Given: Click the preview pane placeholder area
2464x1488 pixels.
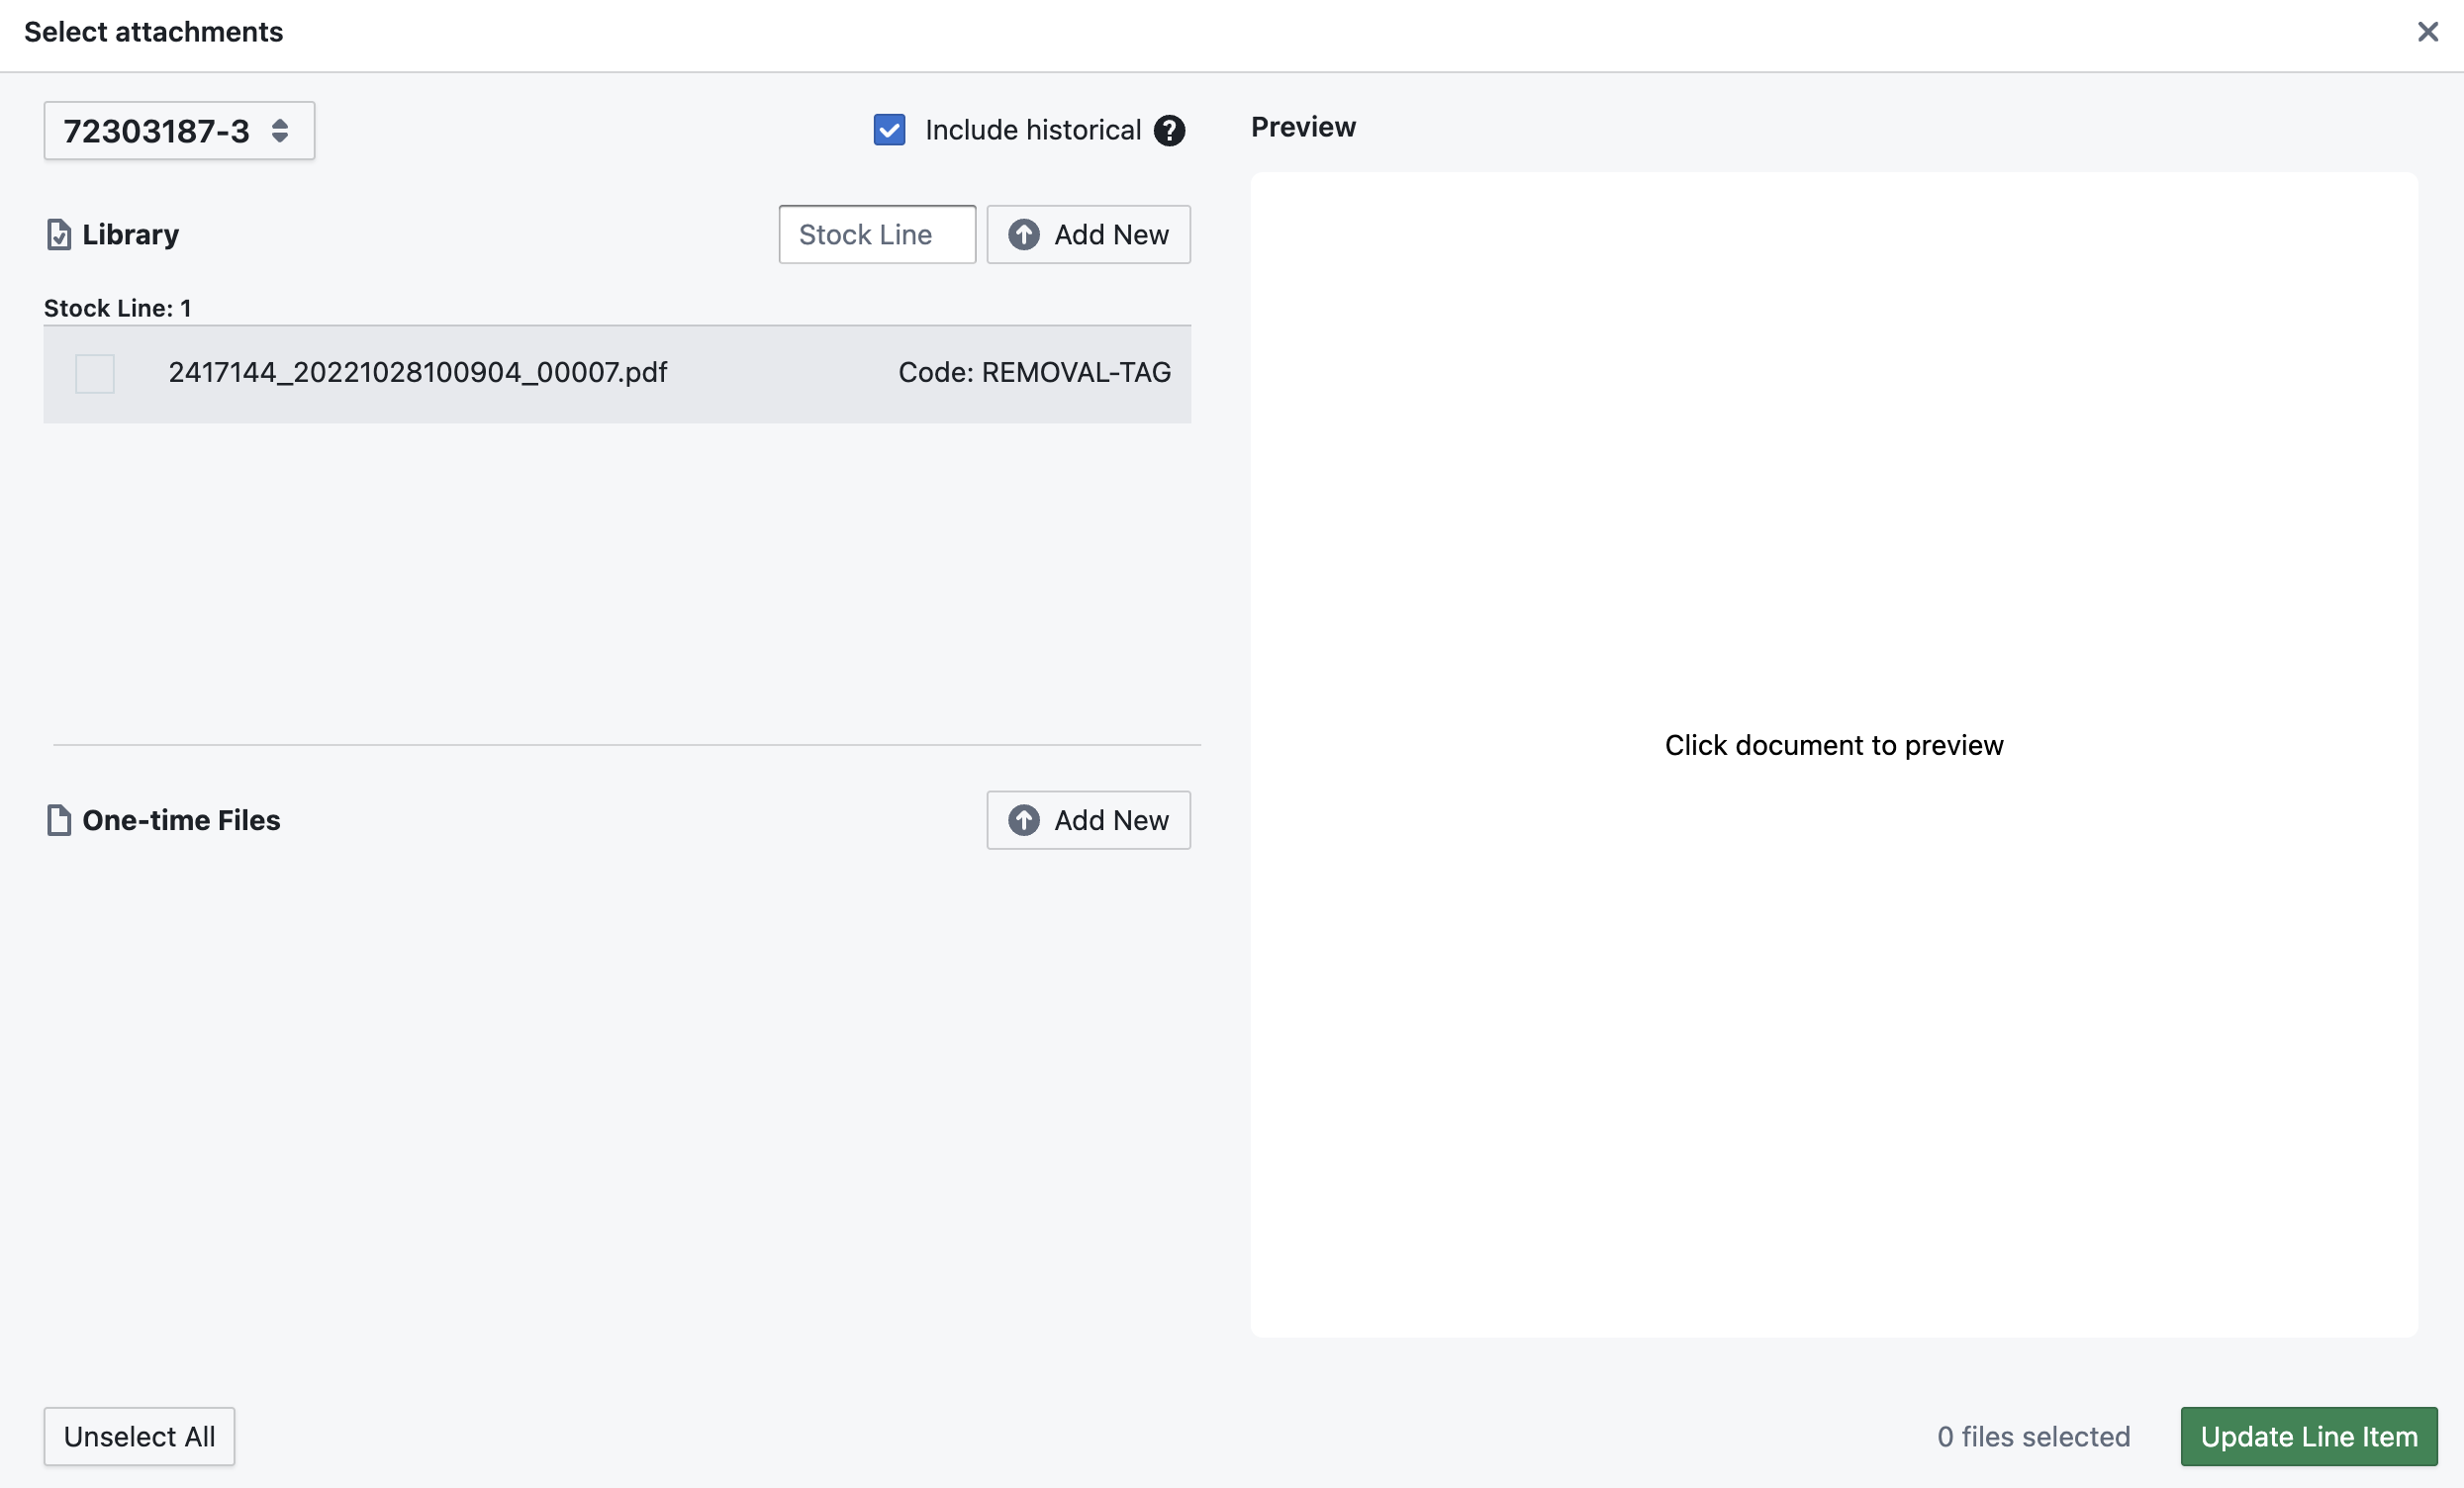Looking at the screenshot, I should [x=1833, y=745].
